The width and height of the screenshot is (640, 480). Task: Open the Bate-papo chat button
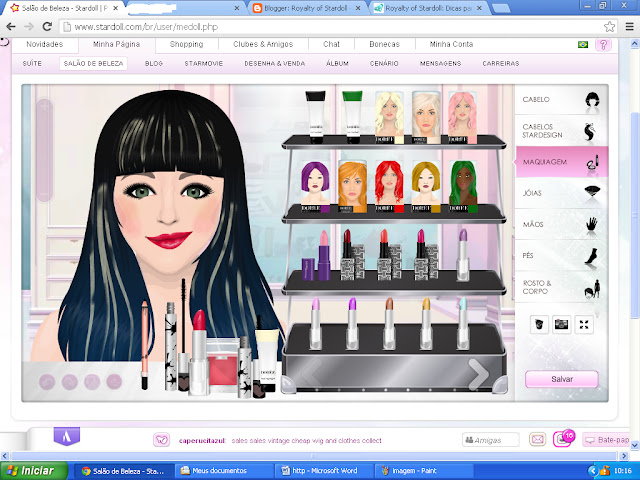click(x=607, y=440)
